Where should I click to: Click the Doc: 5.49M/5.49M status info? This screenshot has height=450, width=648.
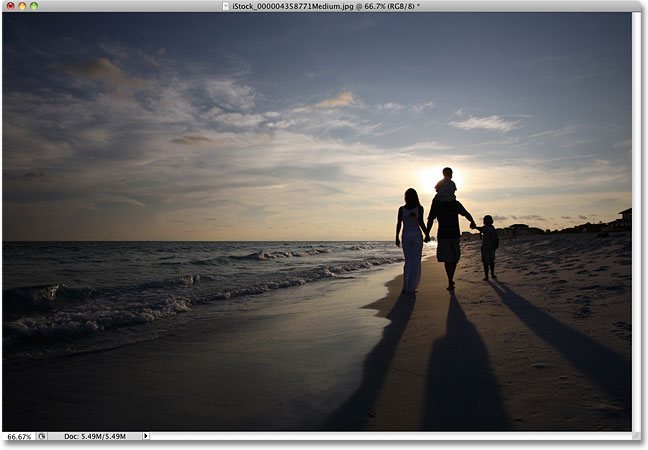(x=95, y=436)
